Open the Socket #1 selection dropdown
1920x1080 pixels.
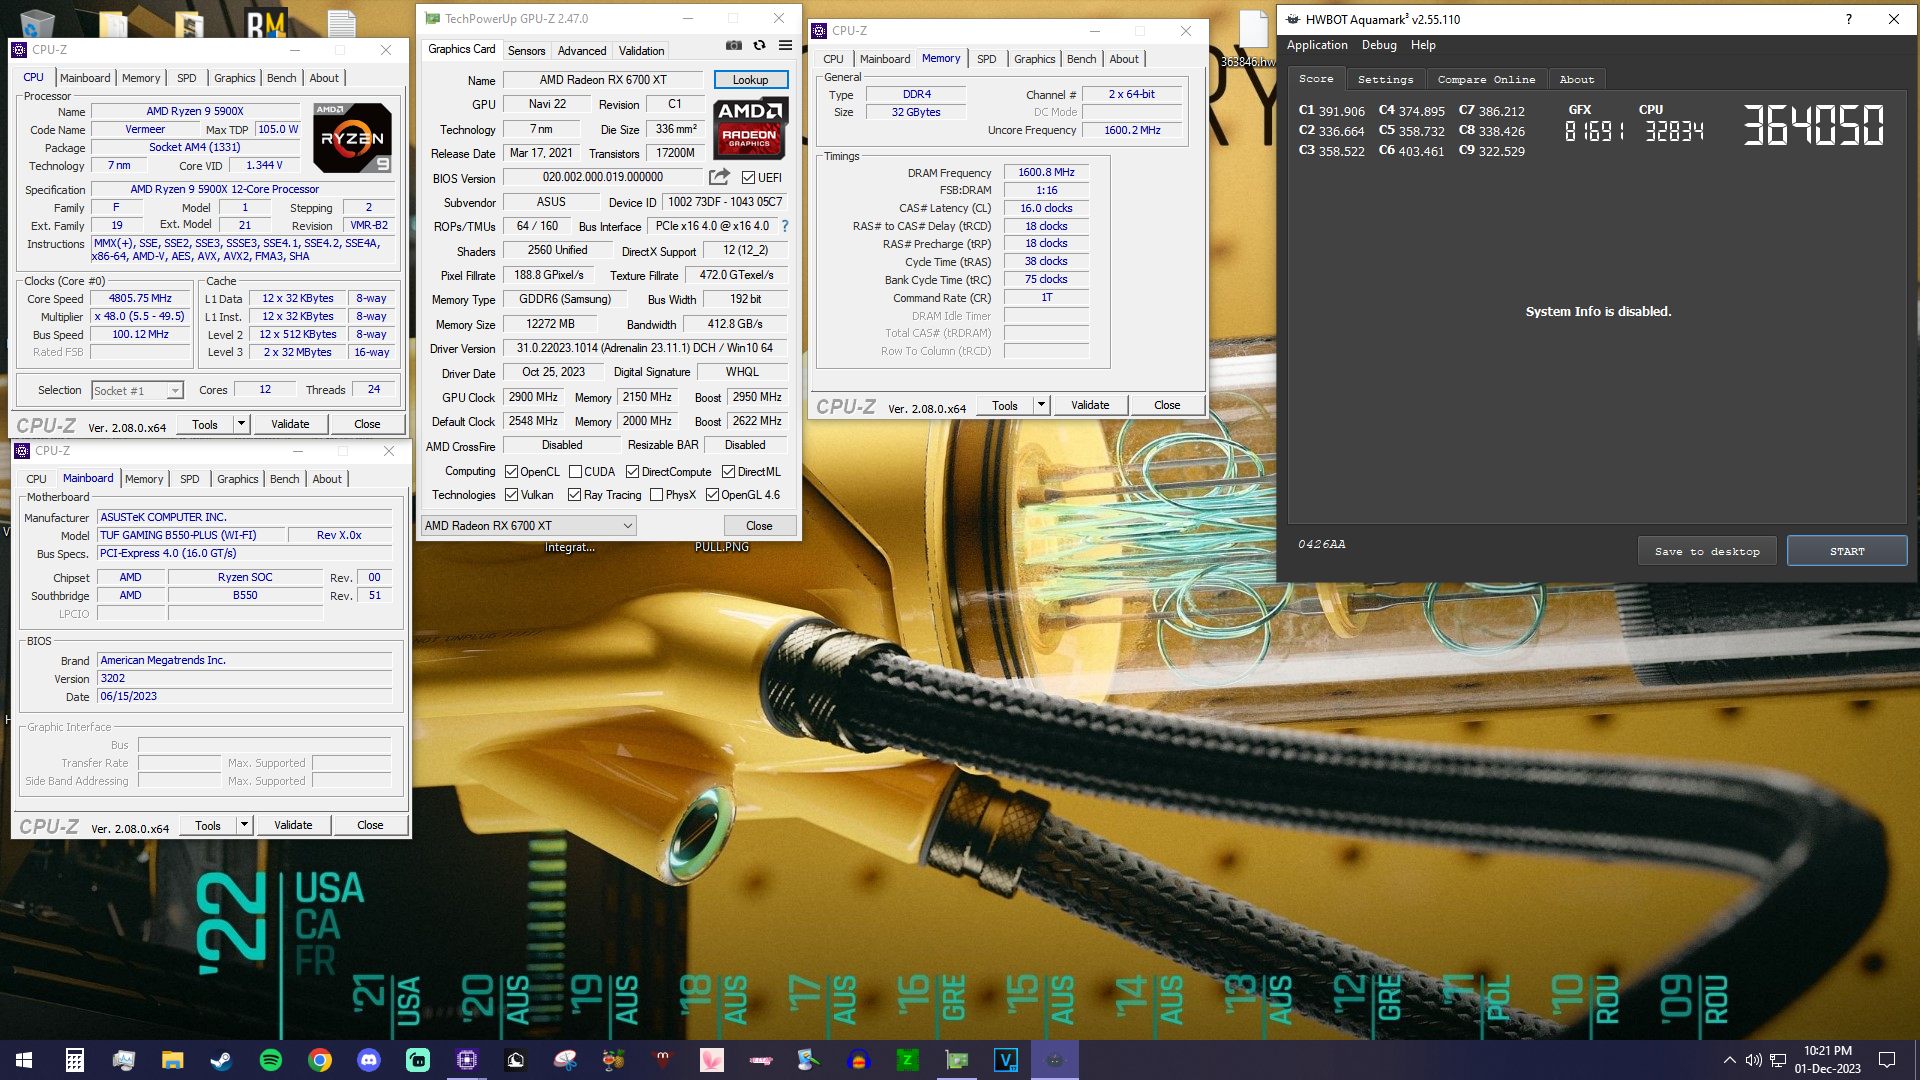coord(137,391)
